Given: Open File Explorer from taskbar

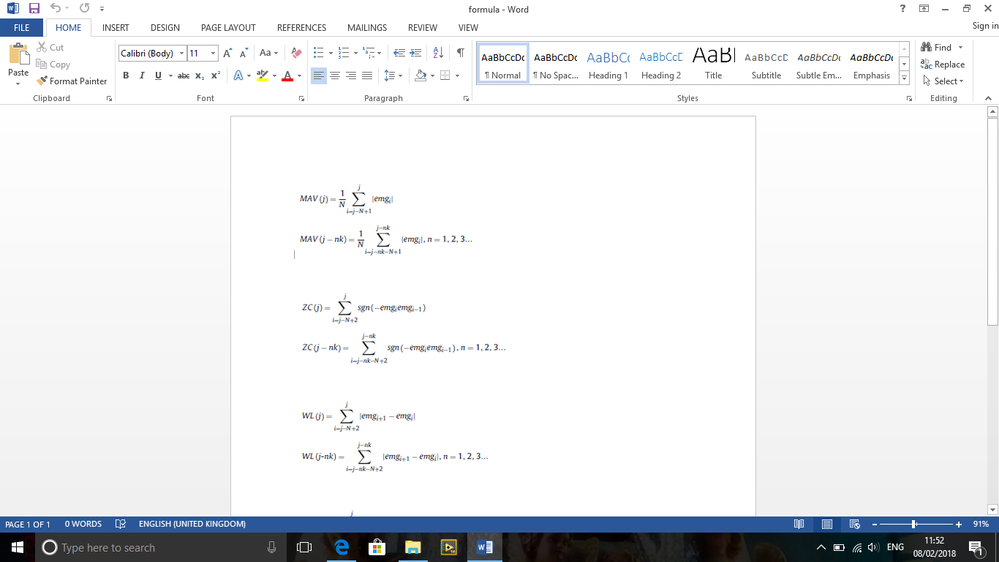Looking at the screenshot, I should (413, 547).
